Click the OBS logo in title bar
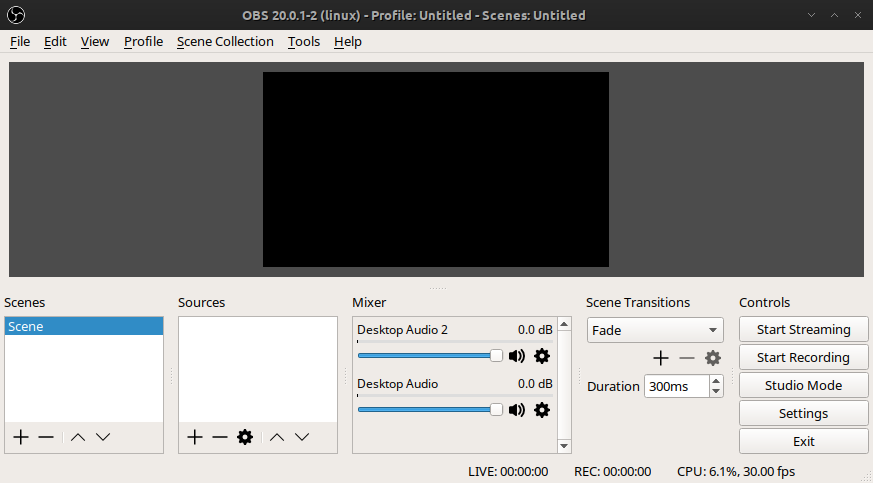 click(16, 15)
